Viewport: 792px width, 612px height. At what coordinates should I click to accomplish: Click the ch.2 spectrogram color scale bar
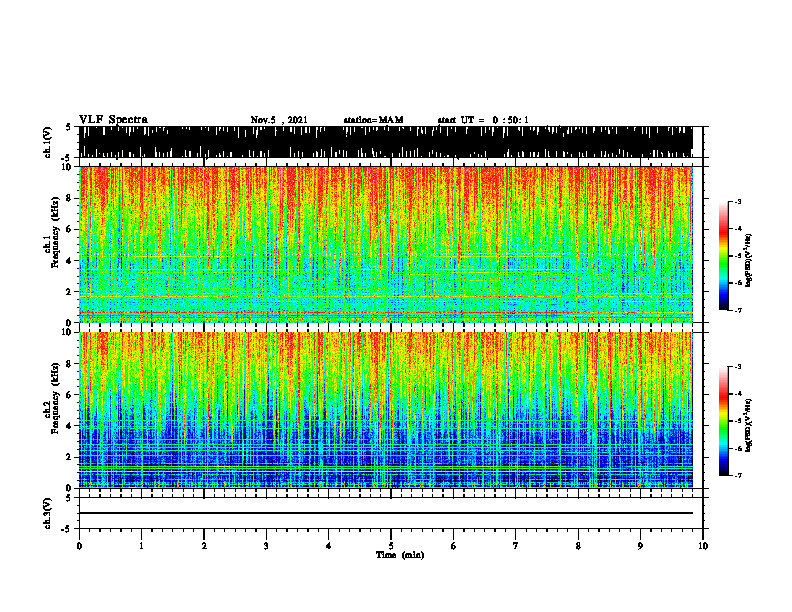(x=724, y=421)
